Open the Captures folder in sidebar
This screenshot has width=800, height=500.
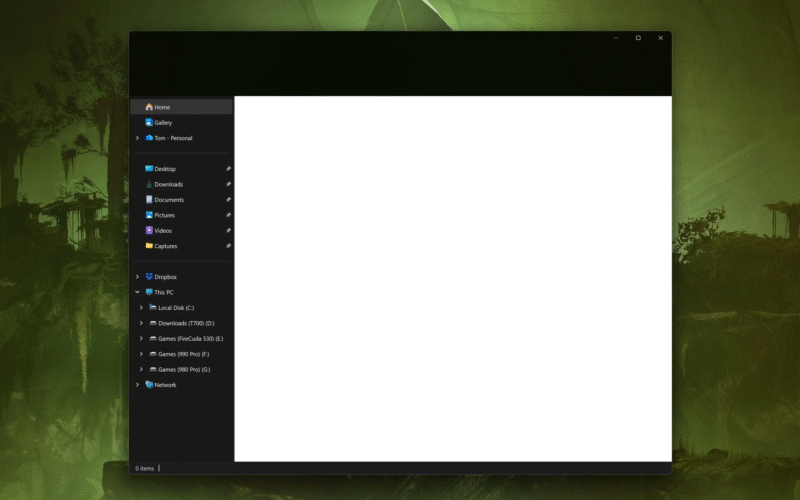tap(165, 246)
